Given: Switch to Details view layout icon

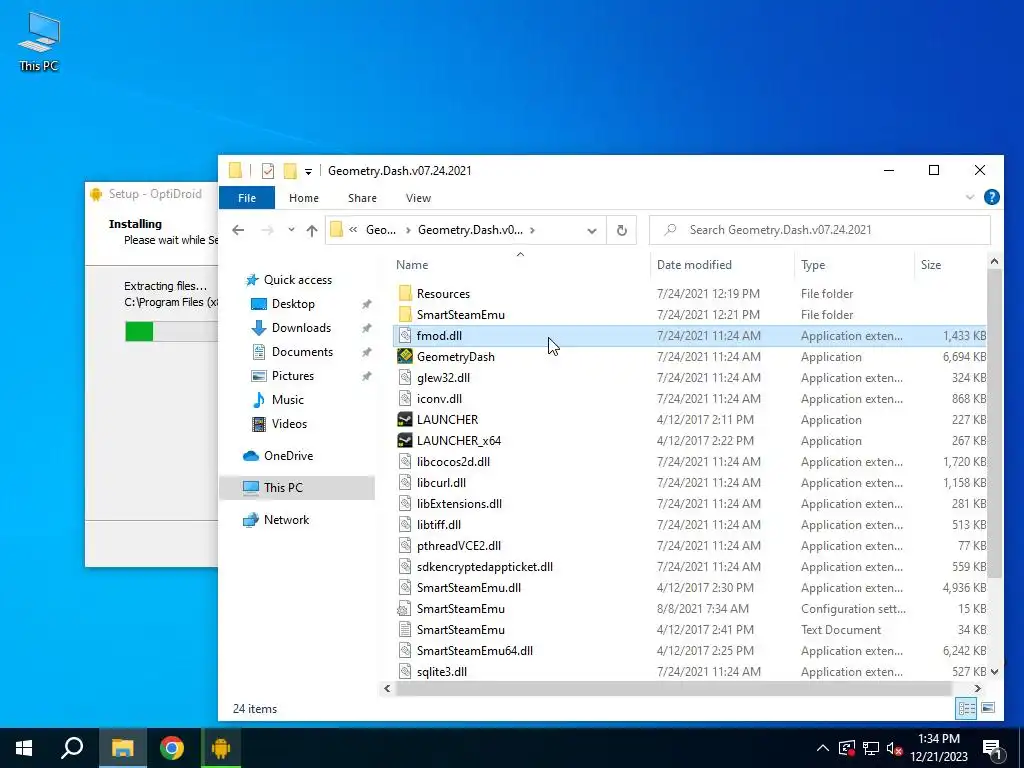Looking at the screenshot, I should click(967, 708).
